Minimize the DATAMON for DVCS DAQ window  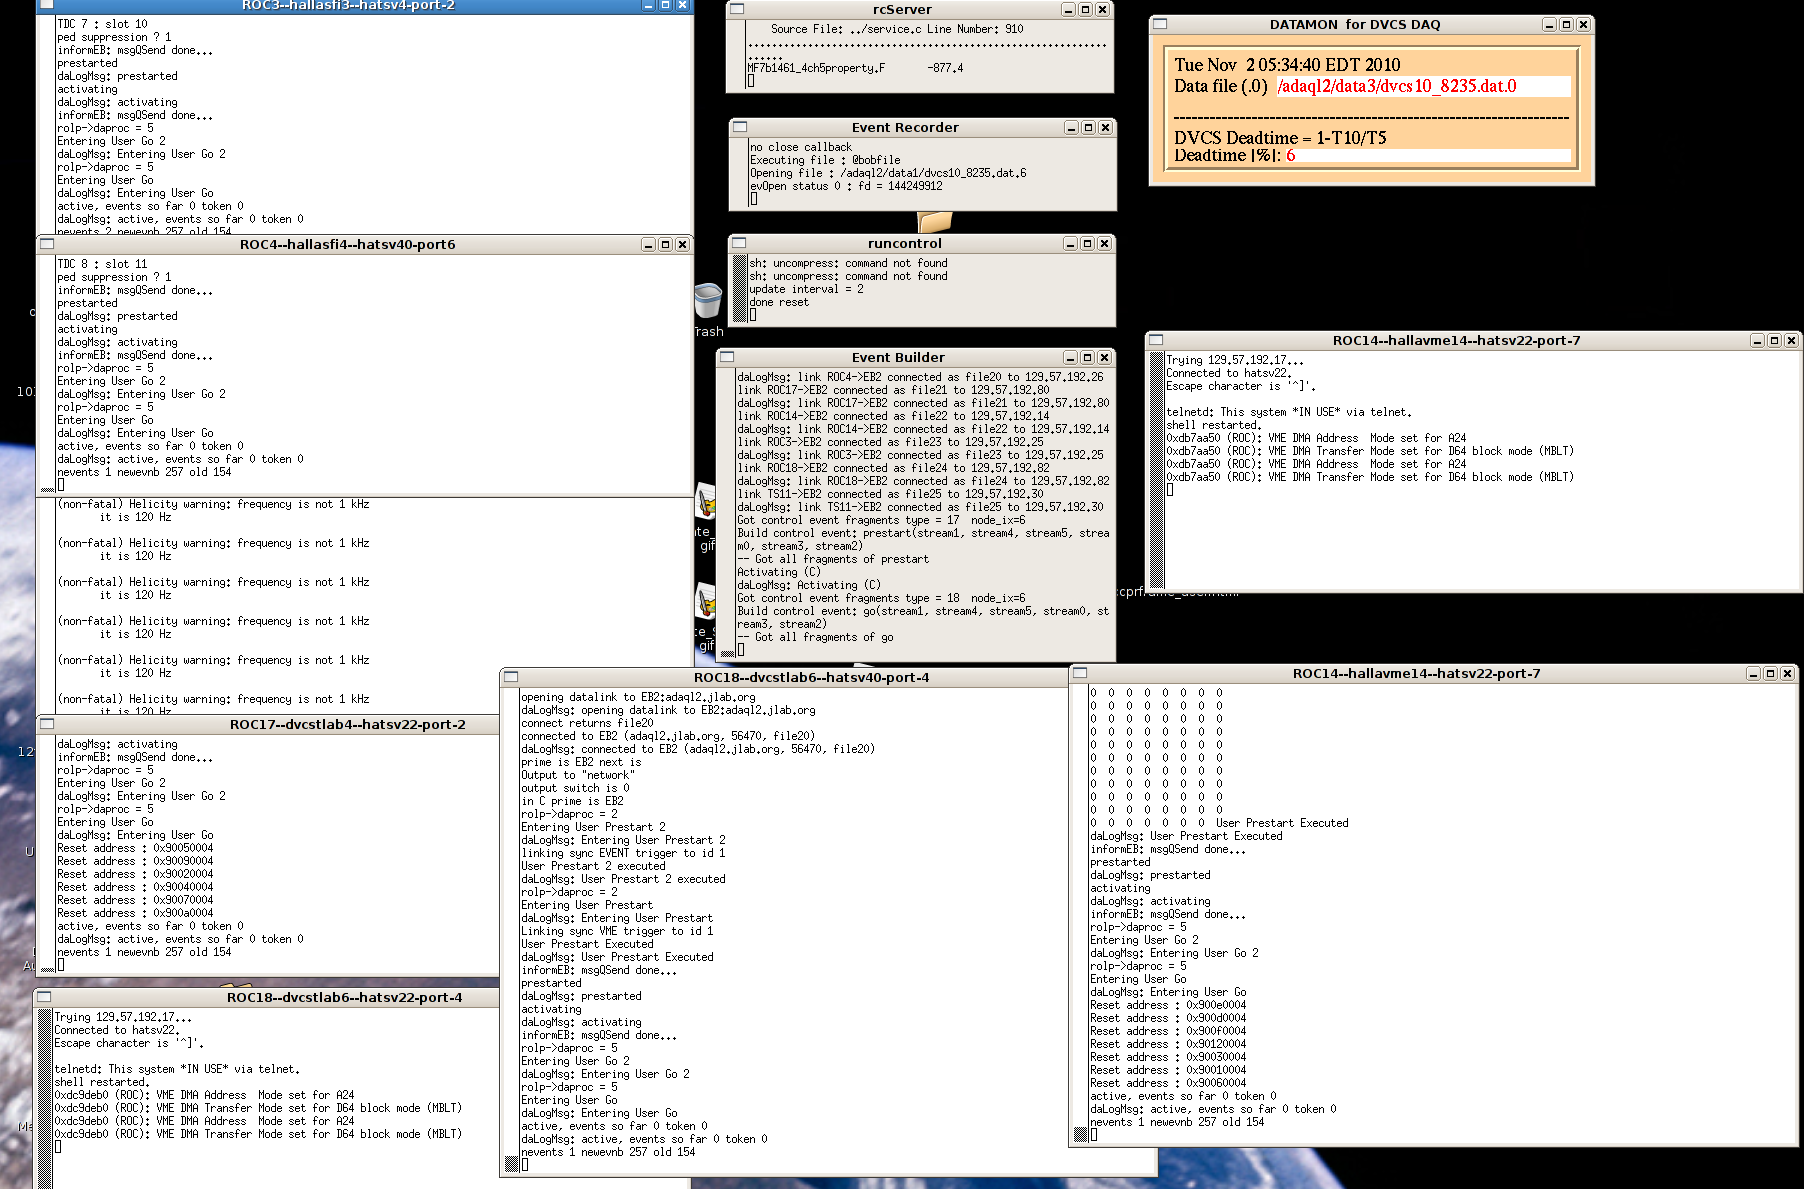coord(1549,24)
